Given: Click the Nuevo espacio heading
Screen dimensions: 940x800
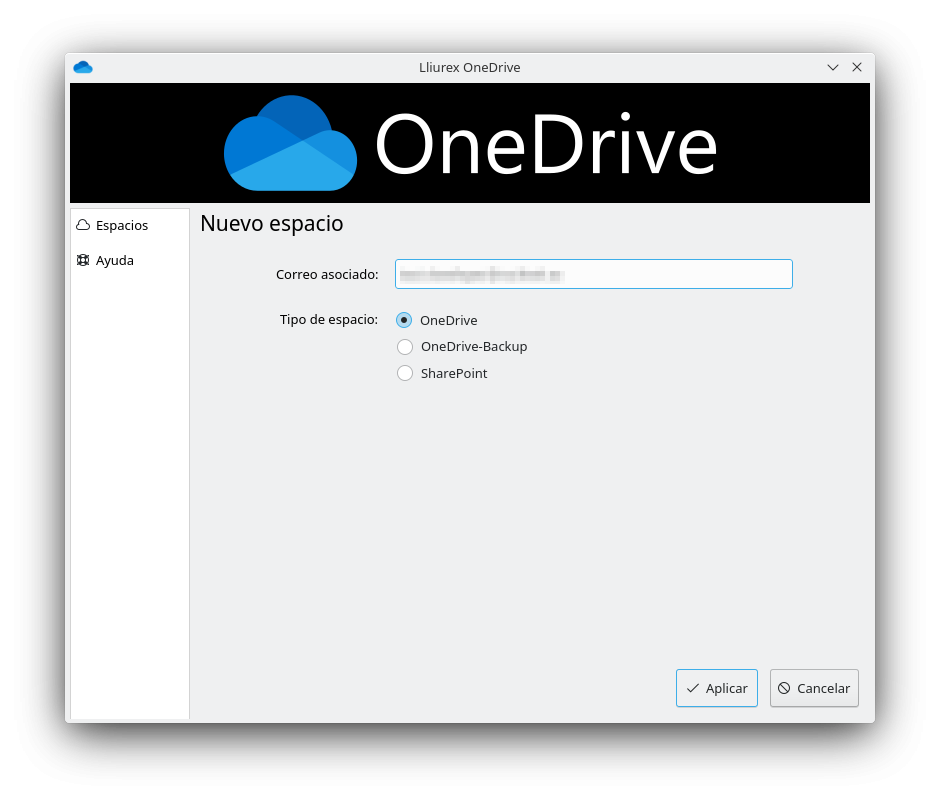Looking at the screenshot, I should 271,223.
